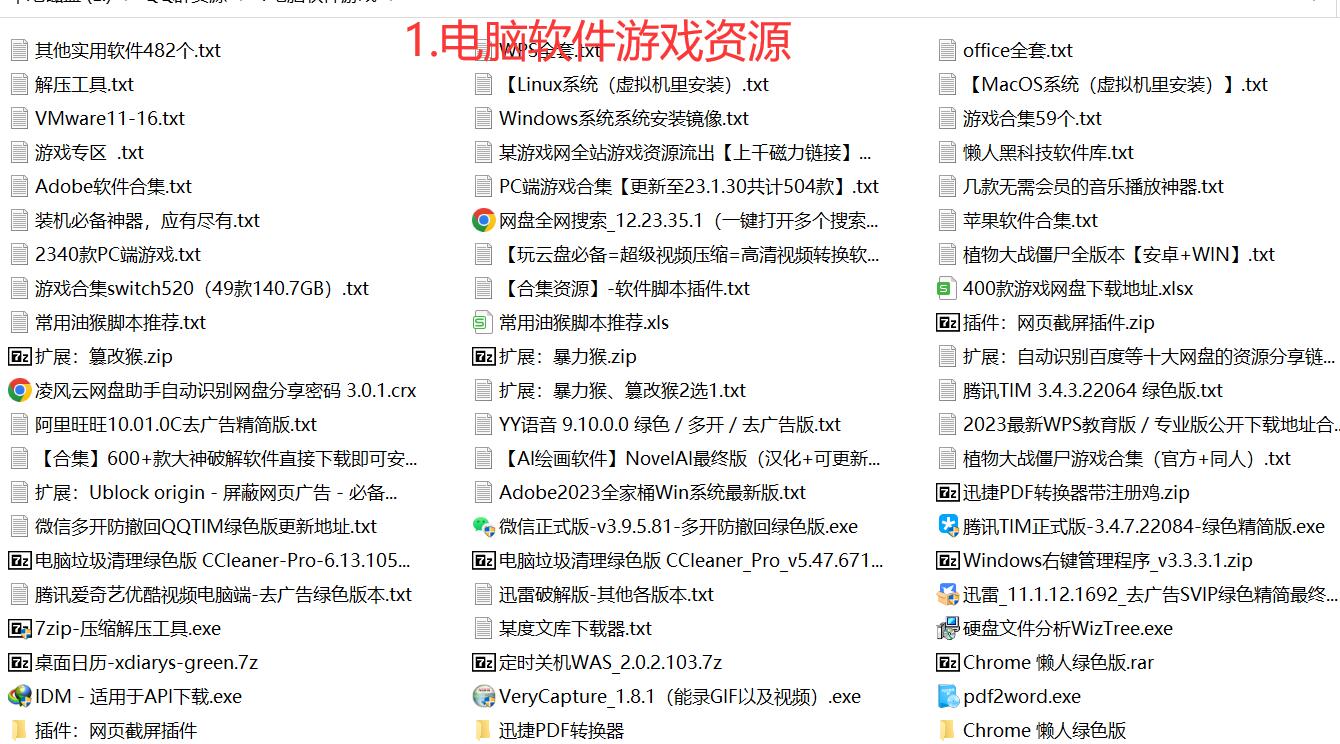Click the Thunder icon of 迅雷_11.1.12.1692 file

pyautogui.click(x=947, y=594)
